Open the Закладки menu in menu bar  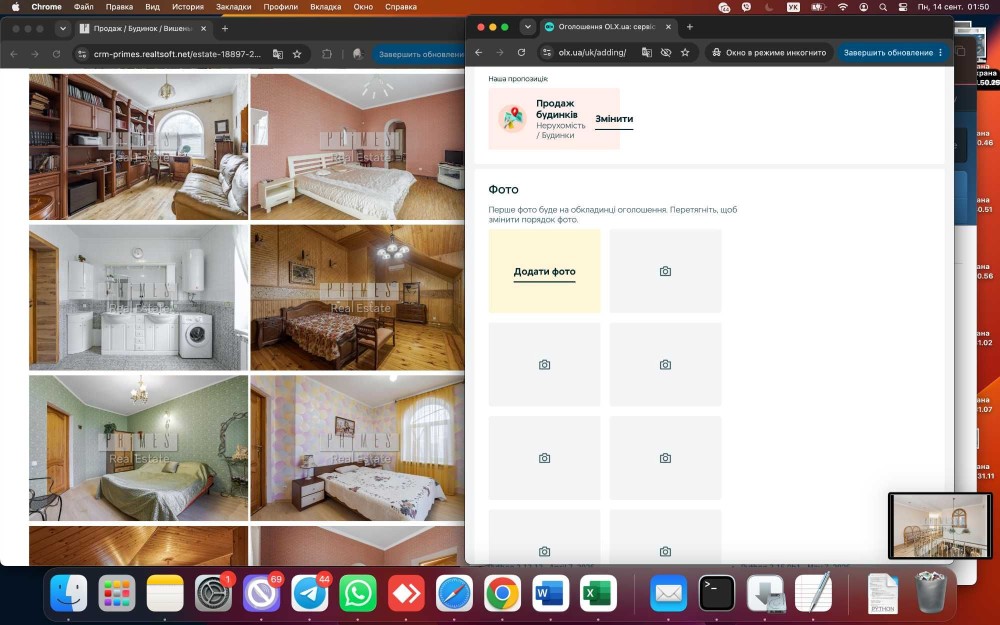pyautogui.click(x=233, y=7)
